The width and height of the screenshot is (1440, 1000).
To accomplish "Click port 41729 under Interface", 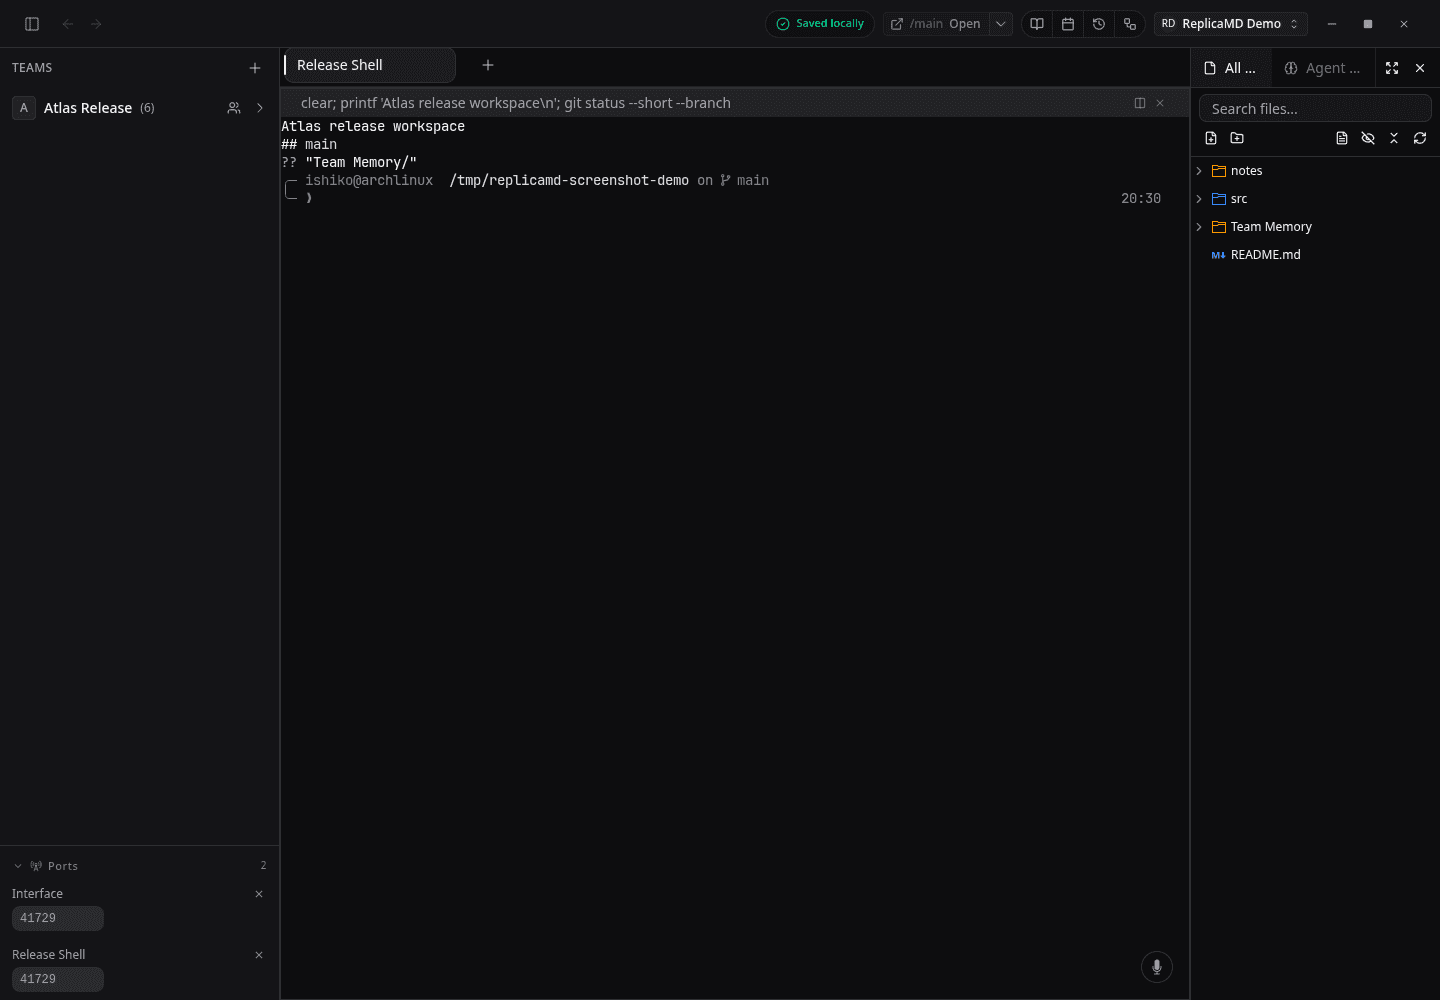I will tap(57, 918).
